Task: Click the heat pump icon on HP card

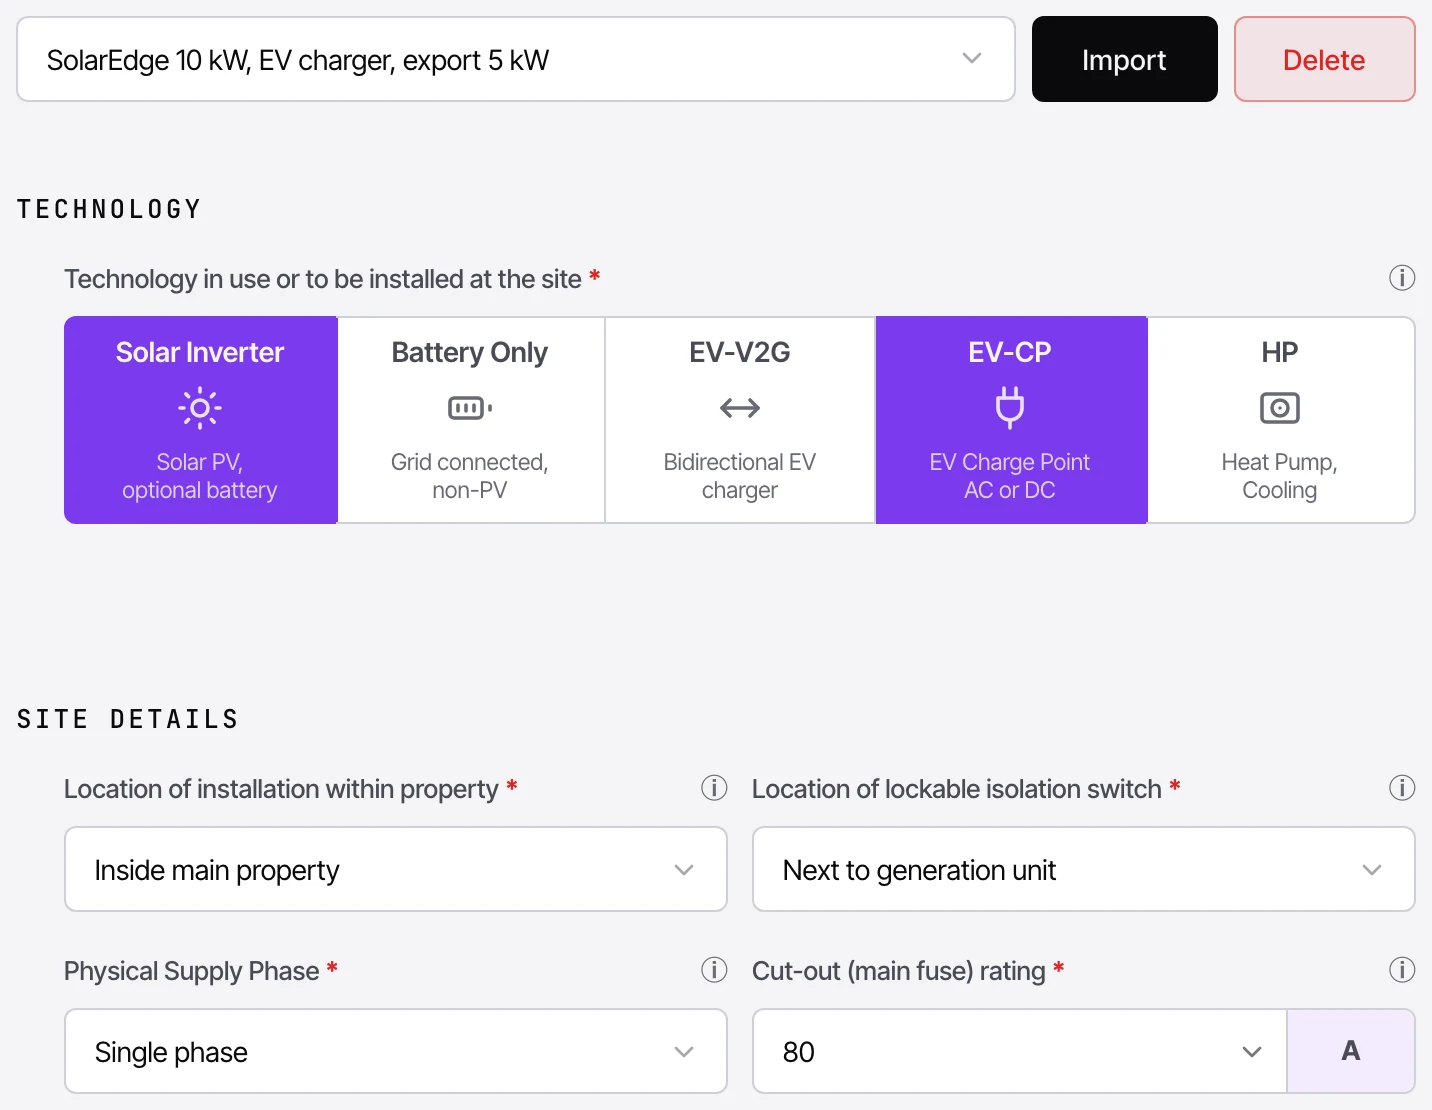Action: [1280, 408]
